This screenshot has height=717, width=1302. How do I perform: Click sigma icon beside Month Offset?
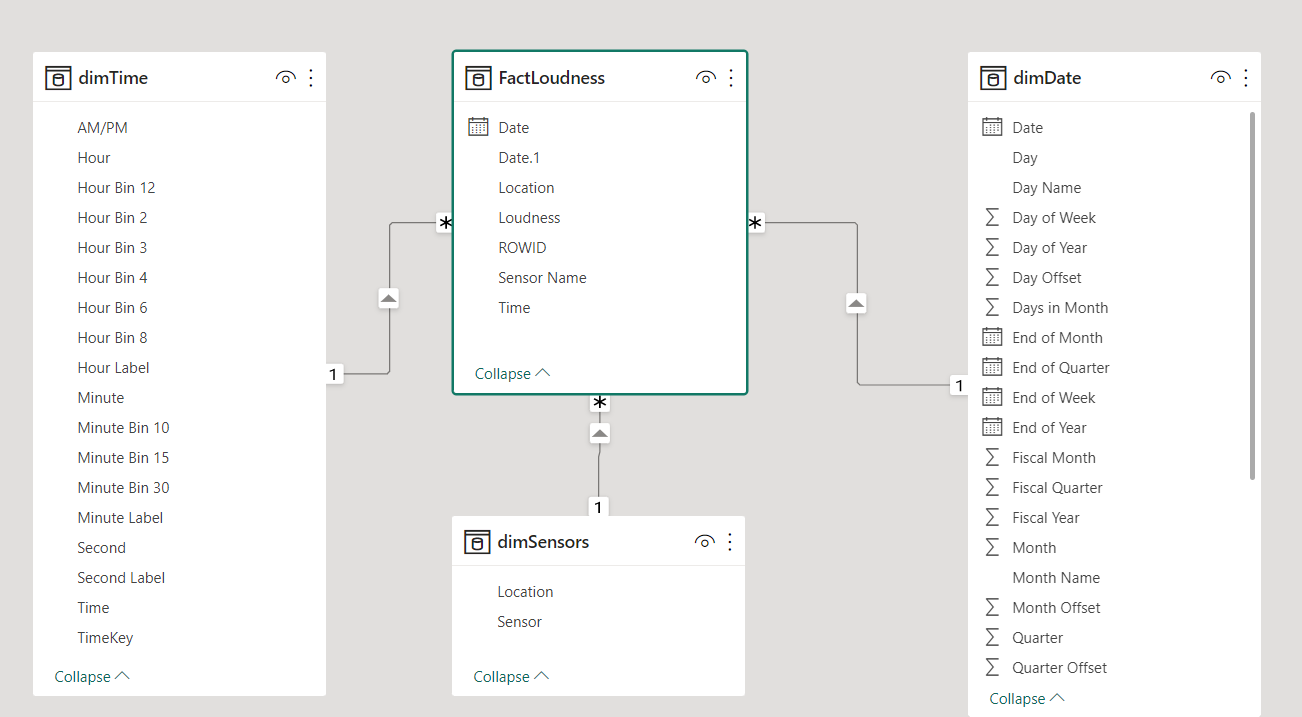click(x=992, y=607)
